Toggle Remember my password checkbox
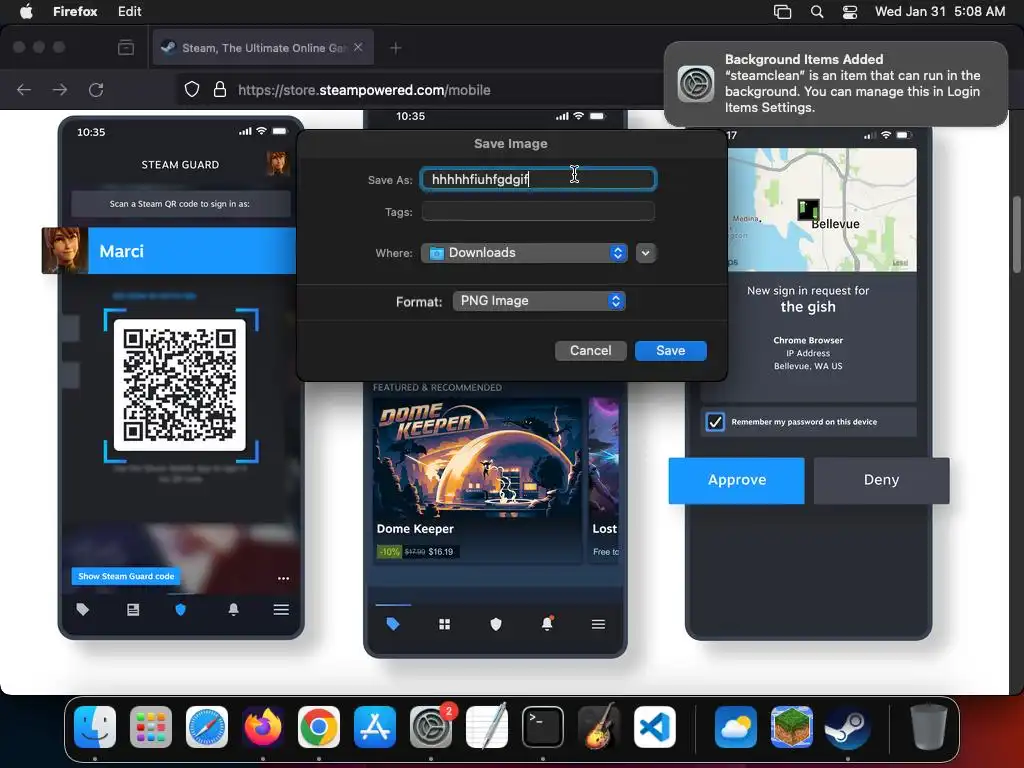Viewport: 1024px width, 768px height. pyautogui.click(x=715, y=421)
